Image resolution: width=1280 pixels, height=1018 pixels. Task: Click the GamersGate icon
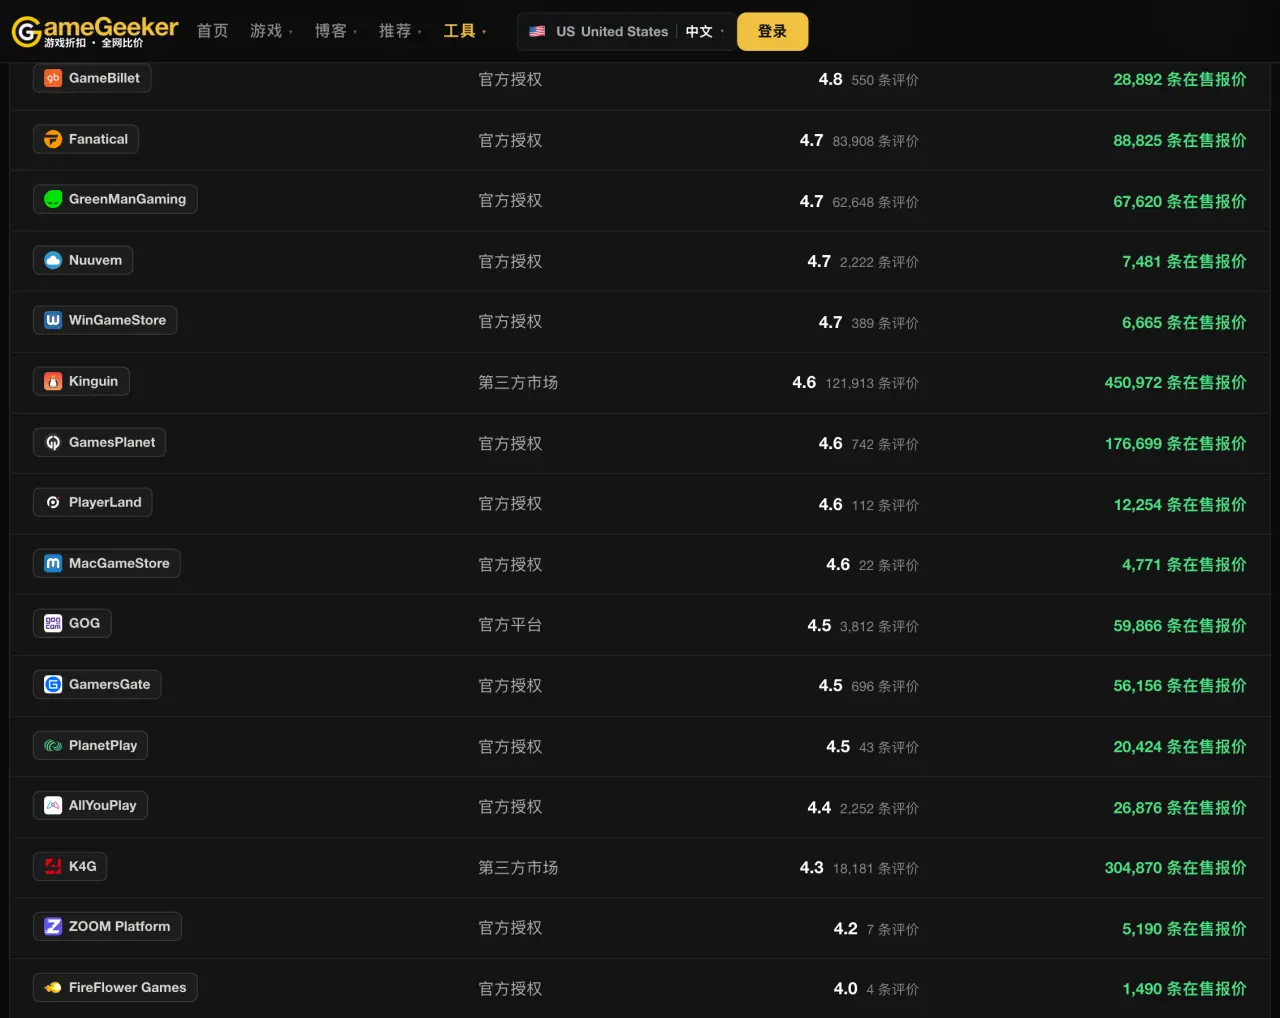53,684
